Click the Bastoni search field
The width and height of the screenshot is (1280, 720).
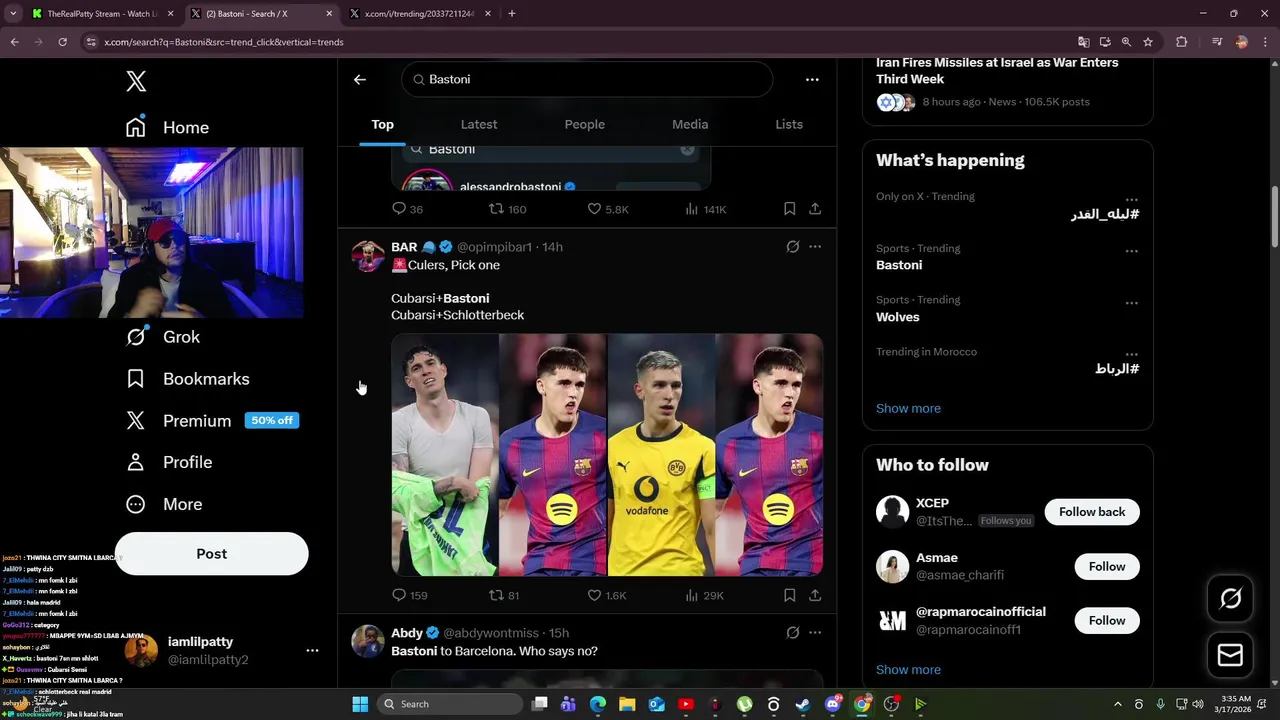[587, 79]
